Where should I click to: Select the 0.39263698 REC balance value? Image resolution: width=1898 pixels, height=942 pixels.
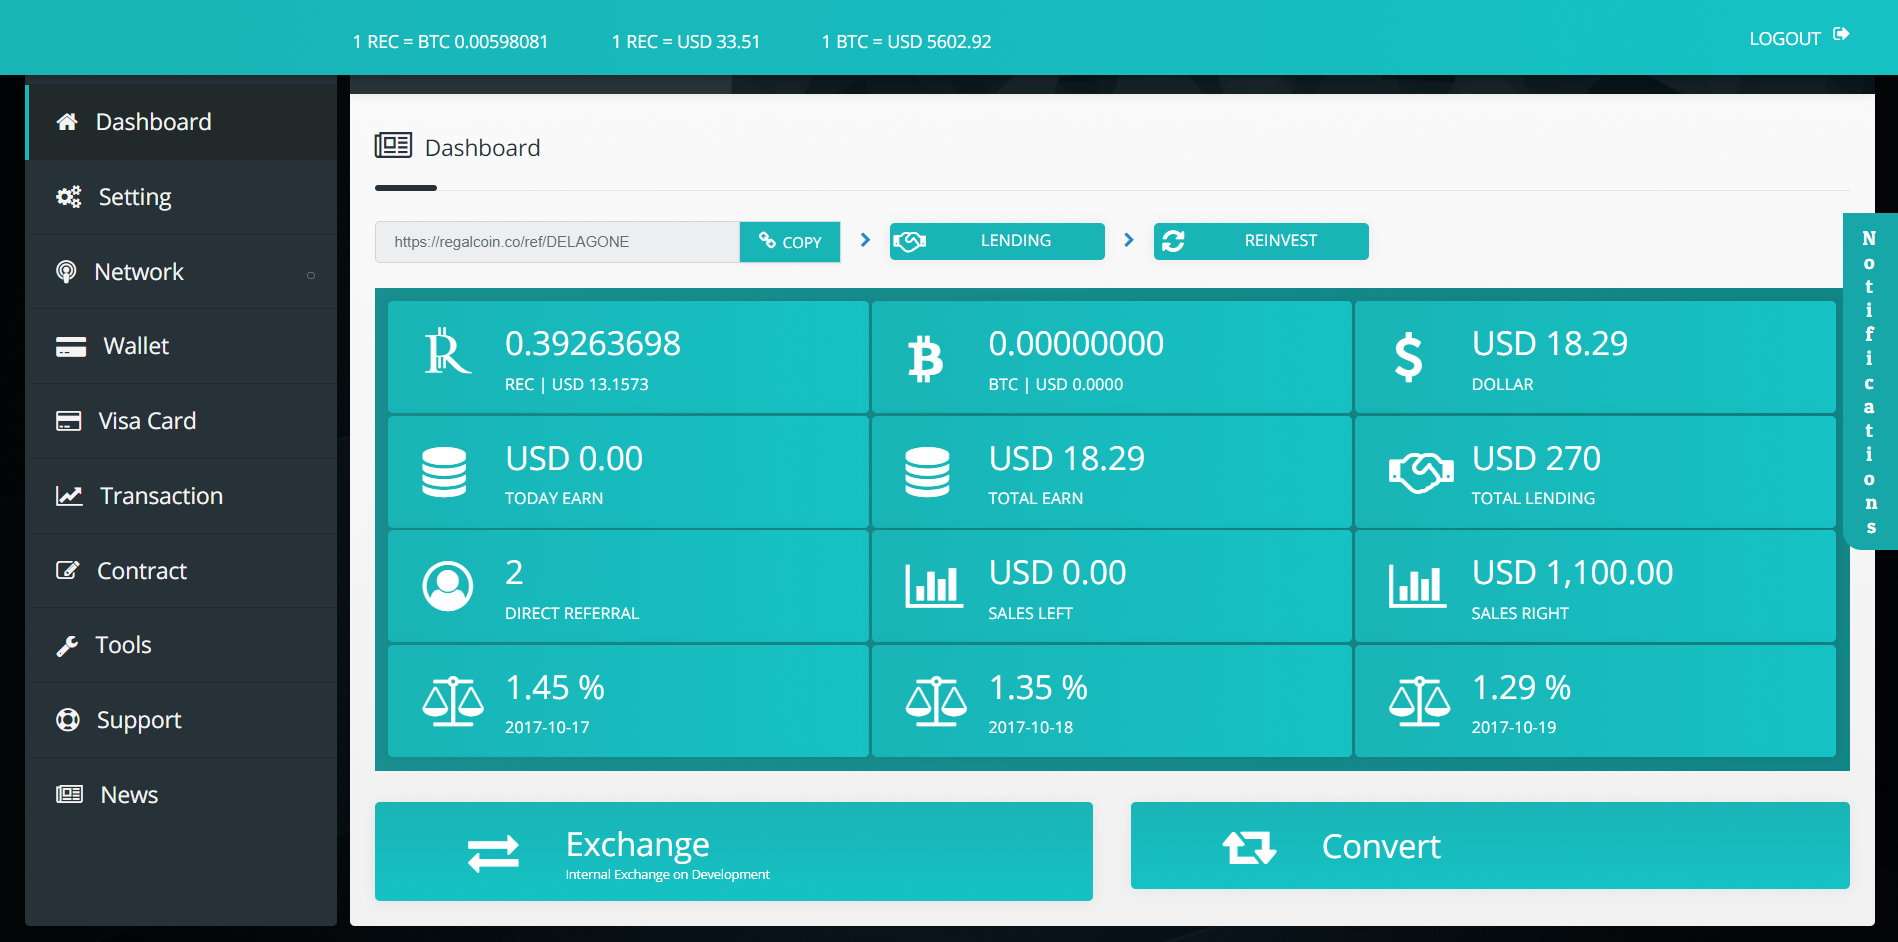click(593, 344)
